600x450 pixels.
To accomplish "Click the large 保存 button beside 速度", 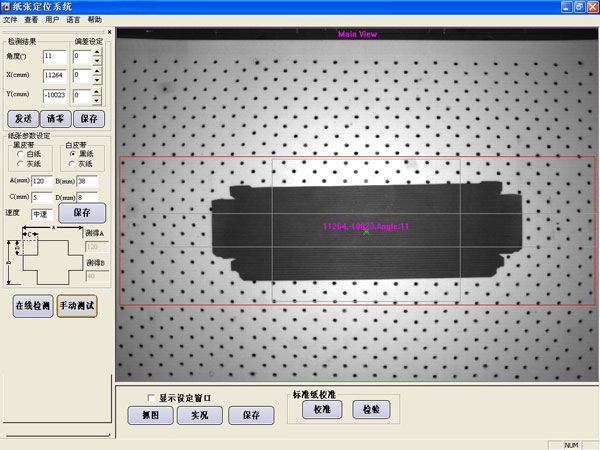I will pos(82,213).
